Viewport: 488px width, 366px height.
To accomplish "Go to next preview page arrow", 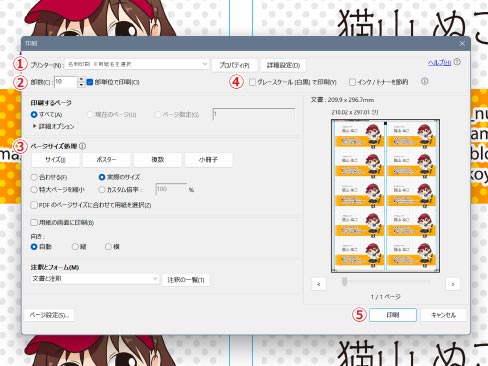I will (453, 284).
